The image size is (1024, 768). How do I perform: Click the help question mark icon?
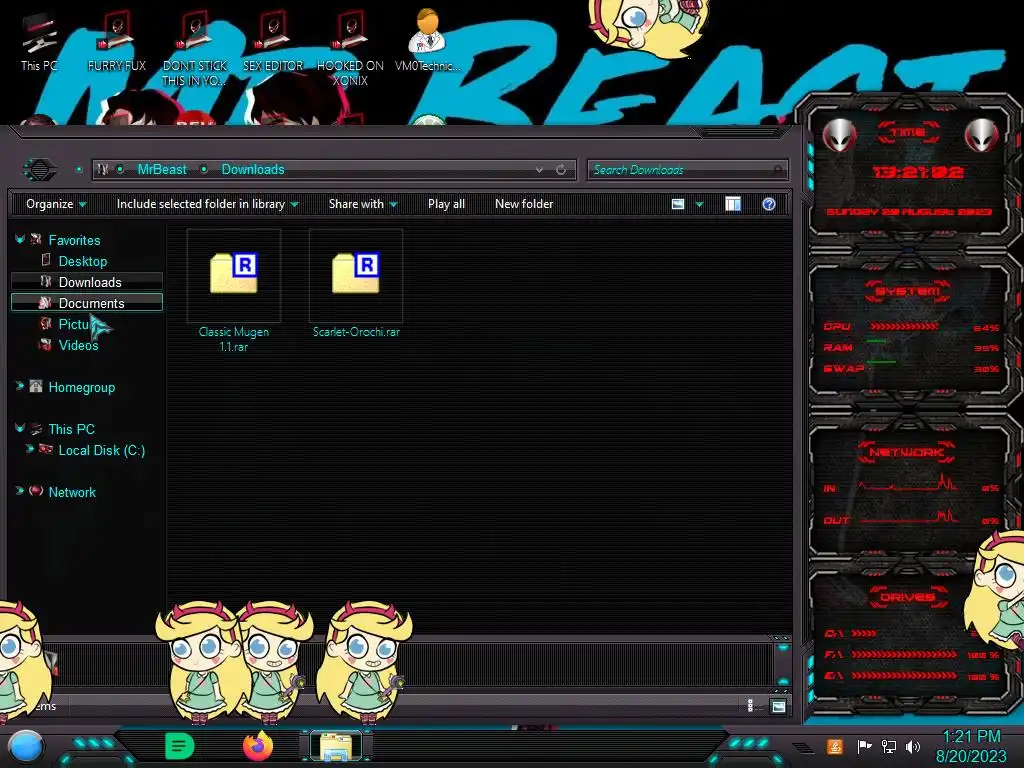pos(769,204)
